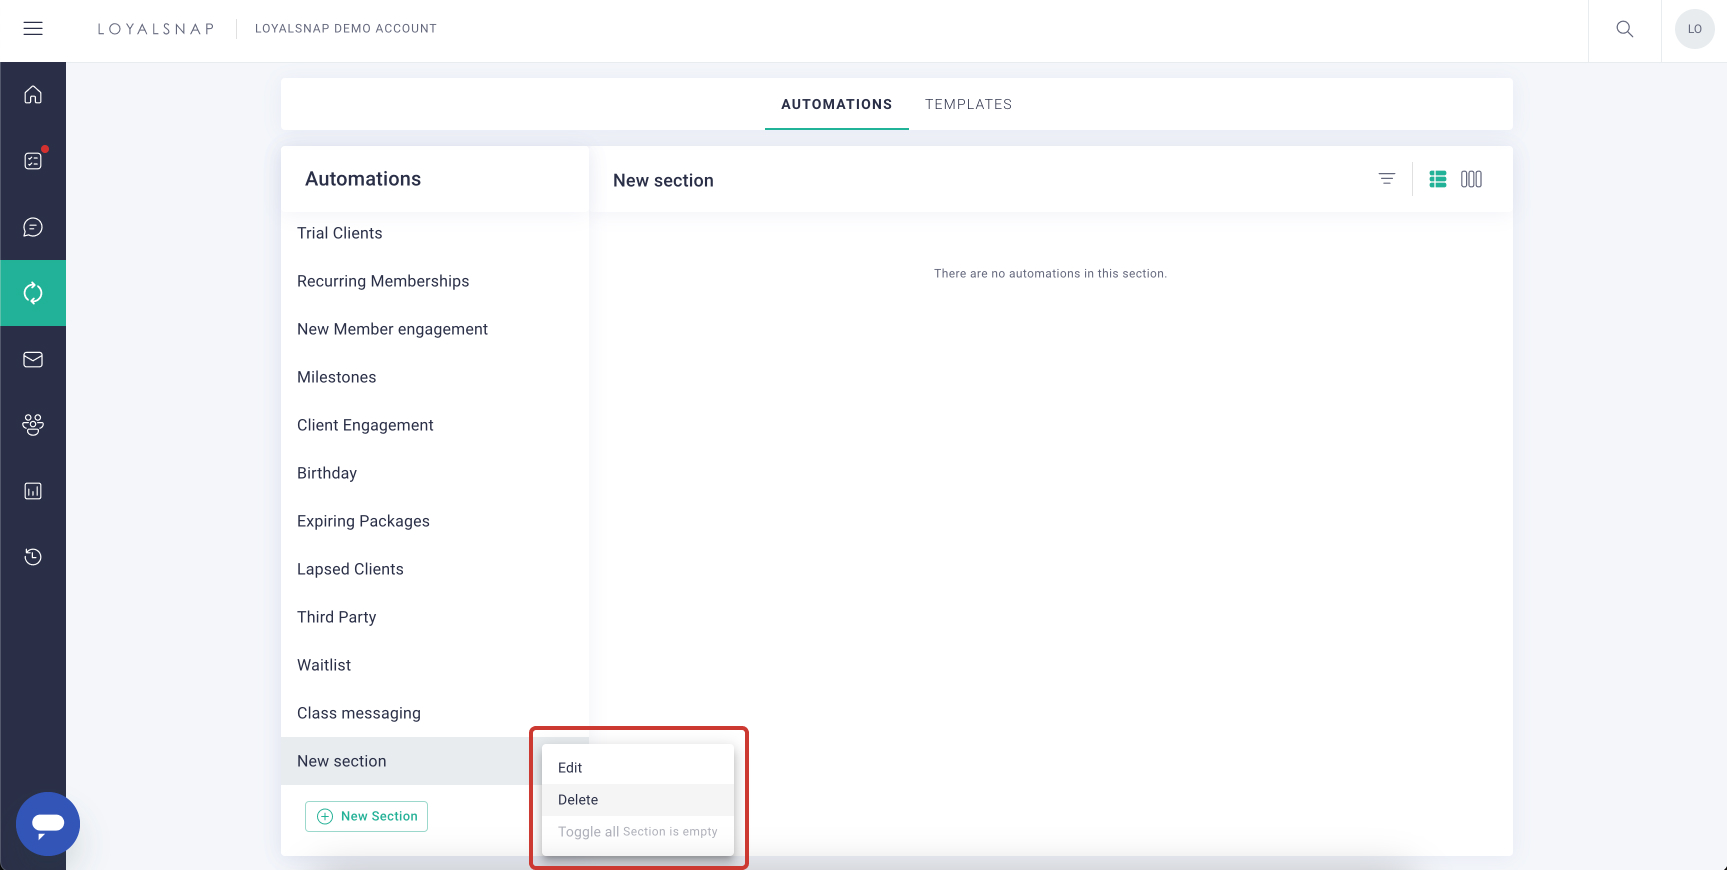Switch to the Templates tab
The image size is (1727, 870).
[968, 104]
